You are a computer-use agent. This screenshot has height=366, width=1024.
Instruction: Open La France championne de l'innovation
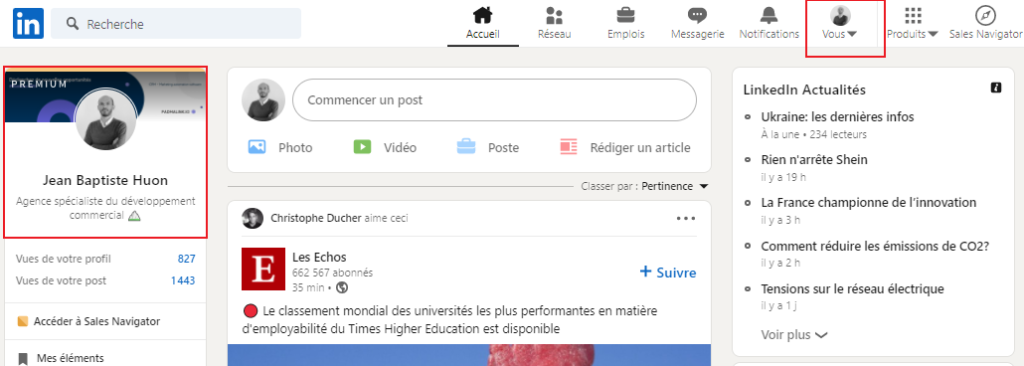point(869,203)
